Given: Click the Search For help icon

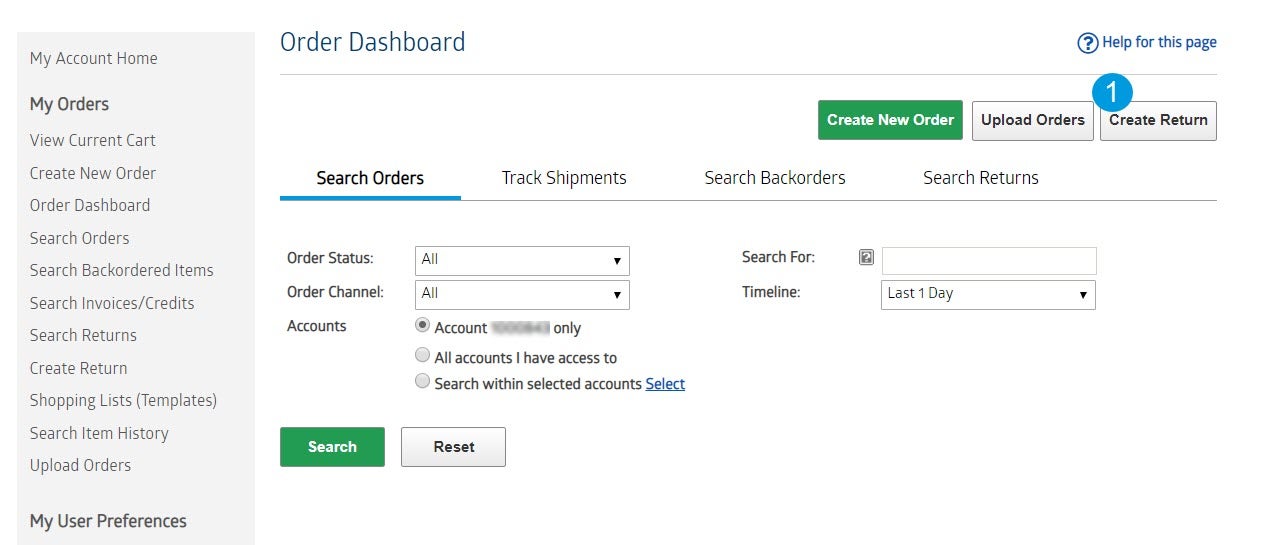Looking at the screenshot, I should tap(866, 258).
